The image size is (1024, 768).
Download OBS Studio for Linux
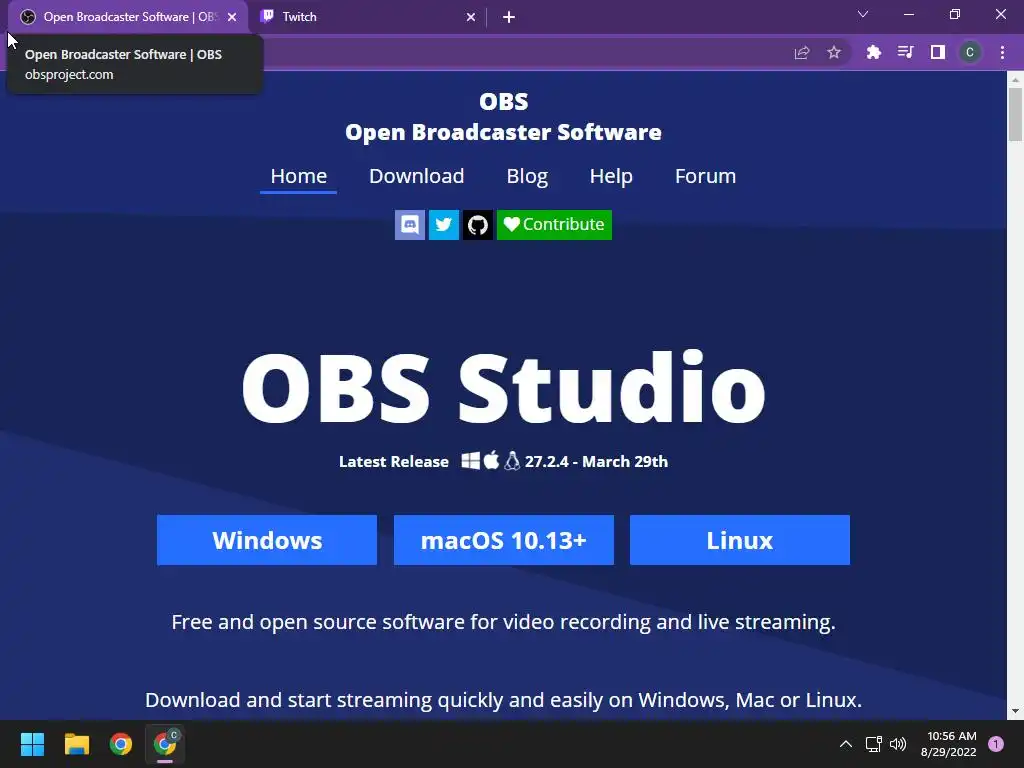click(740, 540)
